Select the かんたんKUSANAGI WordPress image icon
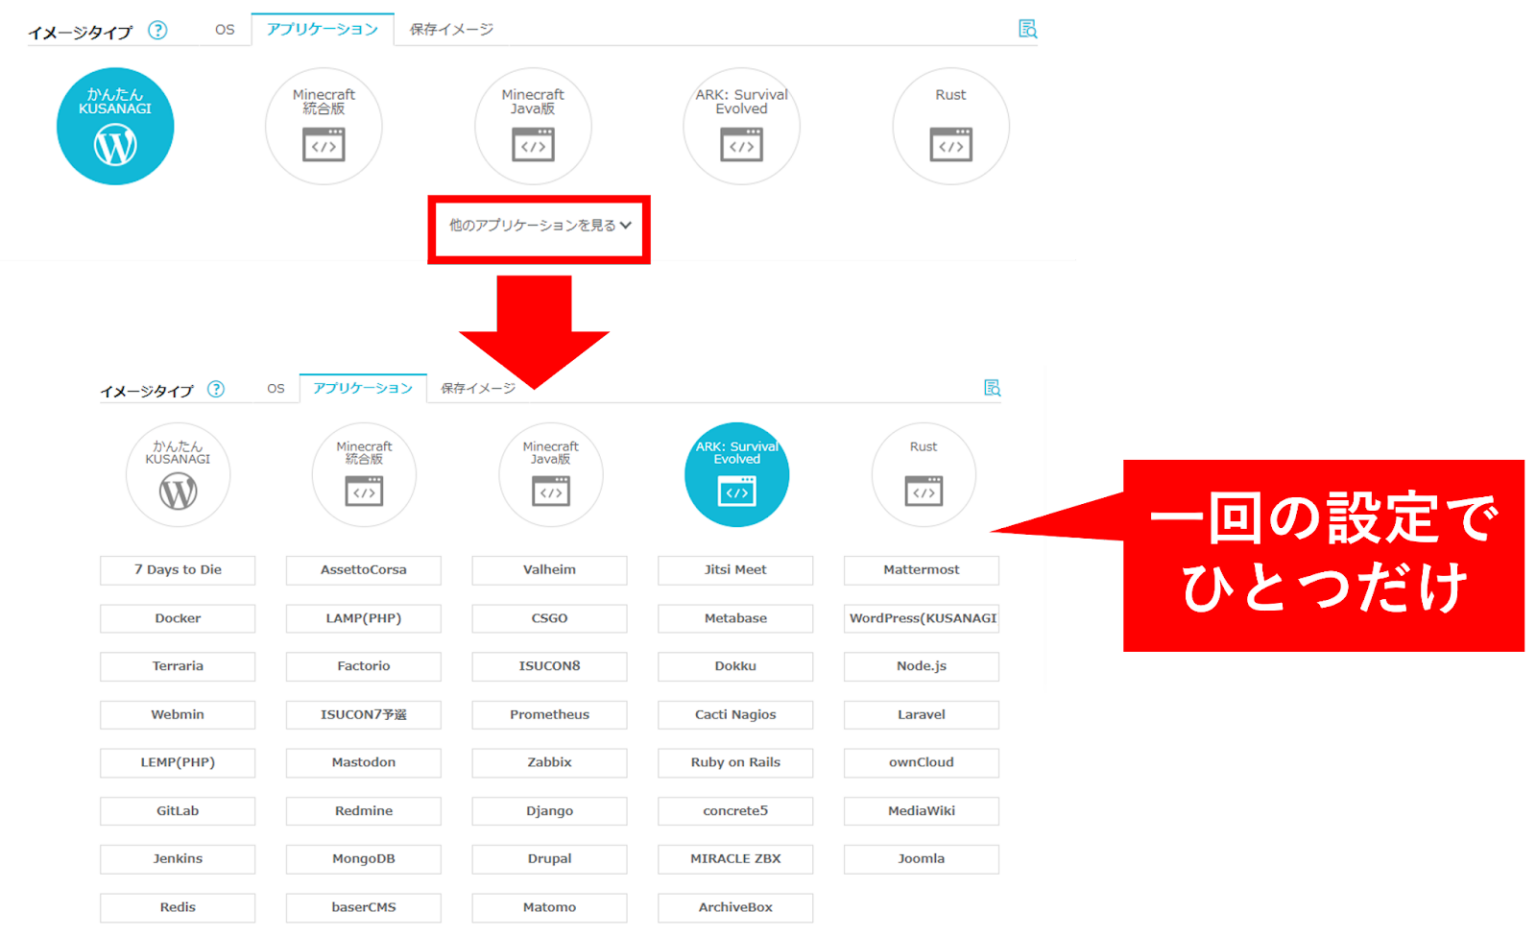 pyautogui.click(x=115, y=126)
